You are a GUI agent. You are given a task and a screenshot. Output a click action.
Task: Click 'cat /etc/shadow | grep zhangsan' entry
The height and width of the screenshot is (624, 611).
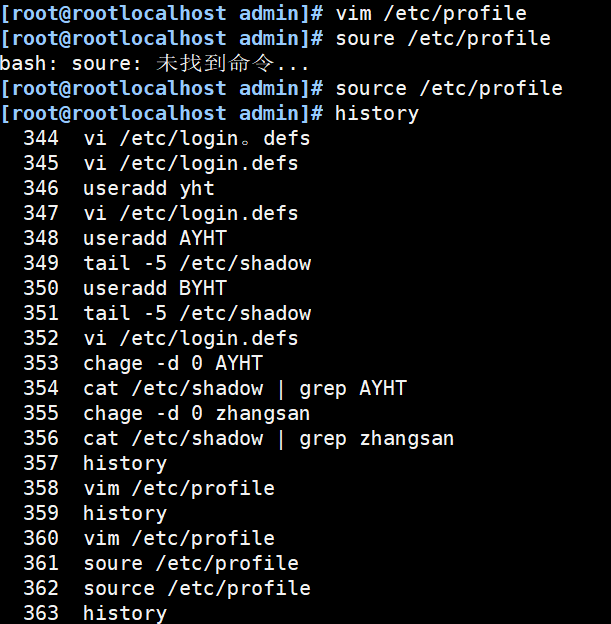click(239, 439)
